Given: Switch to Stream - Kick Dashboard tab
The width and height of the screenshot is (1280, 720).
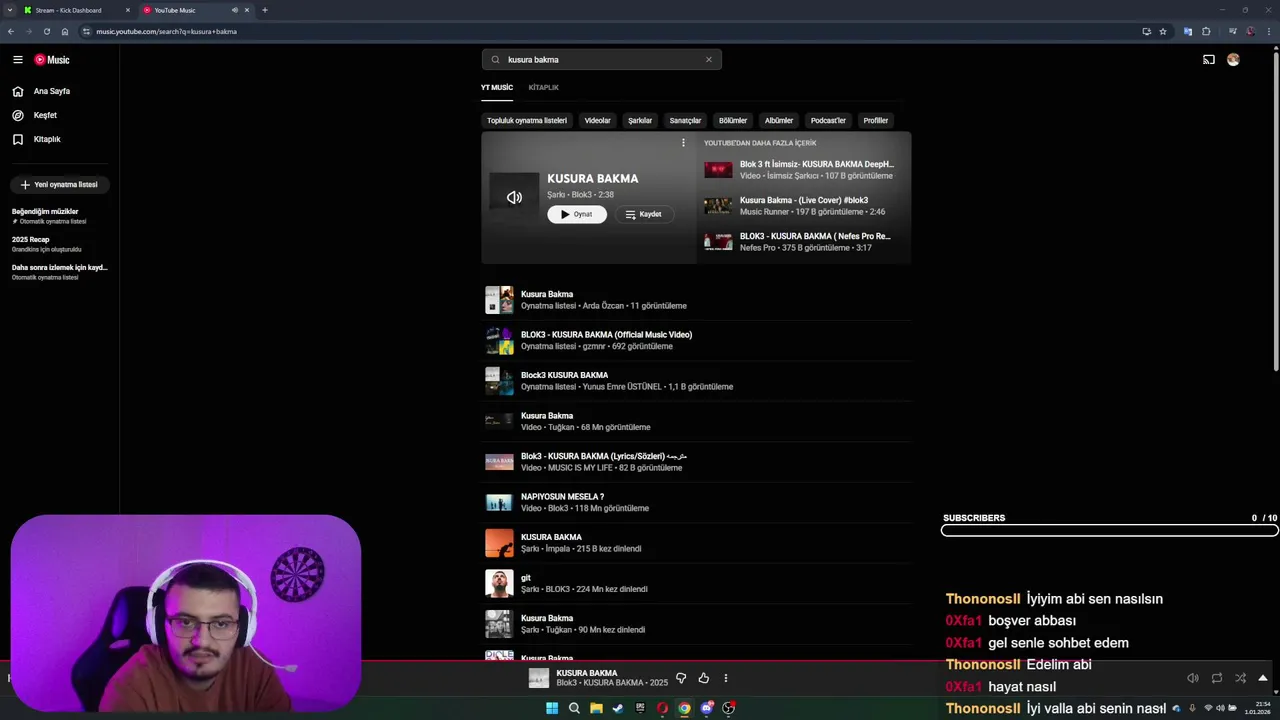Looking at the screenshot, I should click(76, 10).
